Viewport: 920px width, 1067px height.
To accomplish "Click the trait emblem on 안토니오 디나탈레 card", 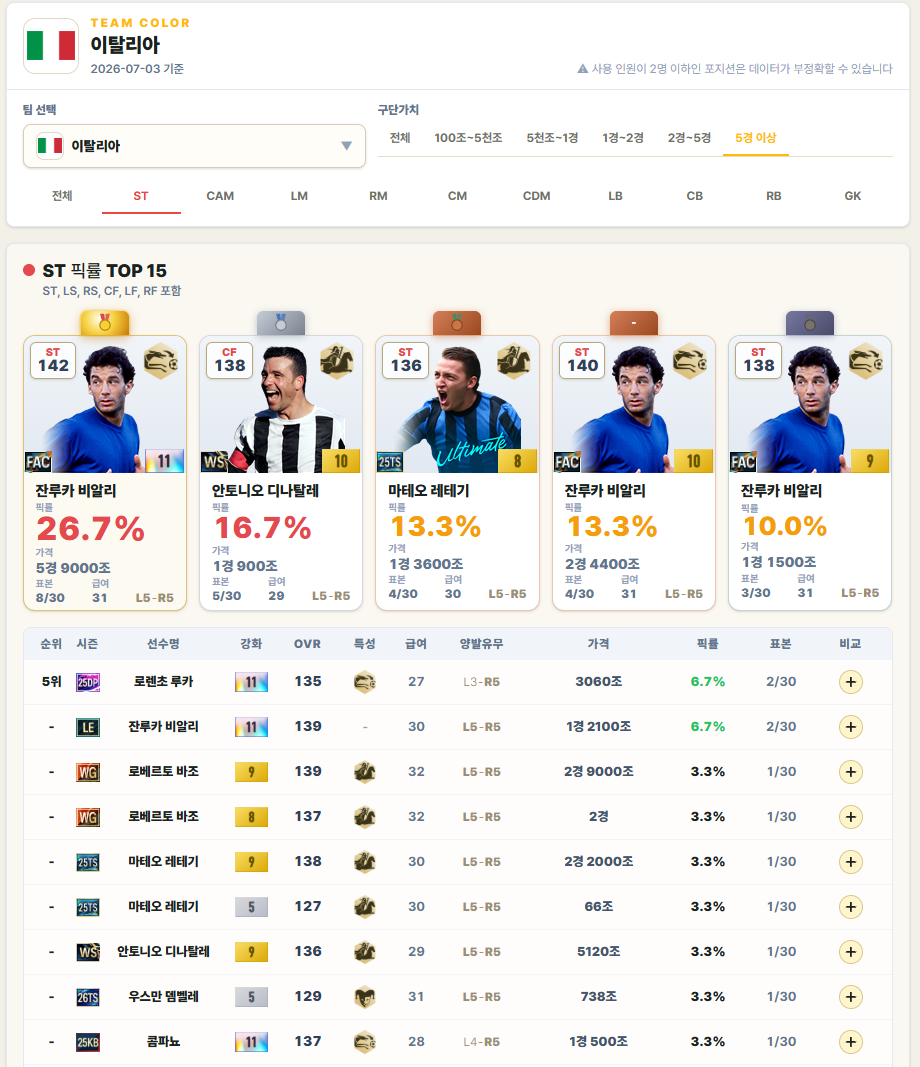I will coord(337,361).
